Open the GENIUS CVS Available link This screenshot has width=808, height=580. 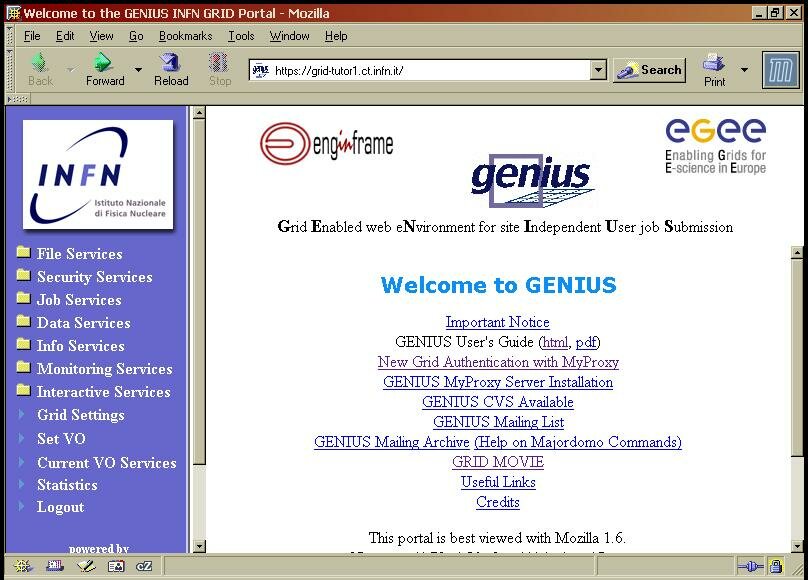point(498,402)
